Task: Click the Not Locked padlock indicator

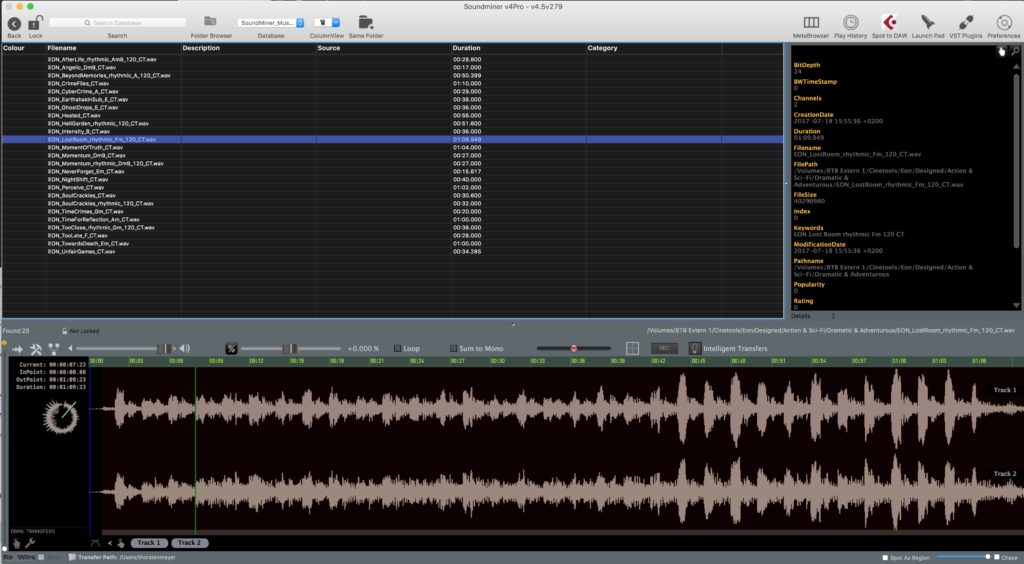Action: point(65,331)
